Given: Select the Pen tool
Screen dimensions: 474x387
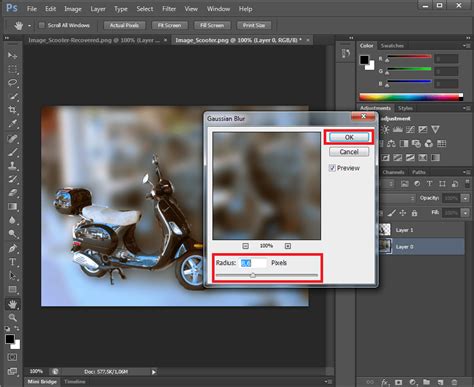Looking at the screenshot, I should click(x=12, y=248).
